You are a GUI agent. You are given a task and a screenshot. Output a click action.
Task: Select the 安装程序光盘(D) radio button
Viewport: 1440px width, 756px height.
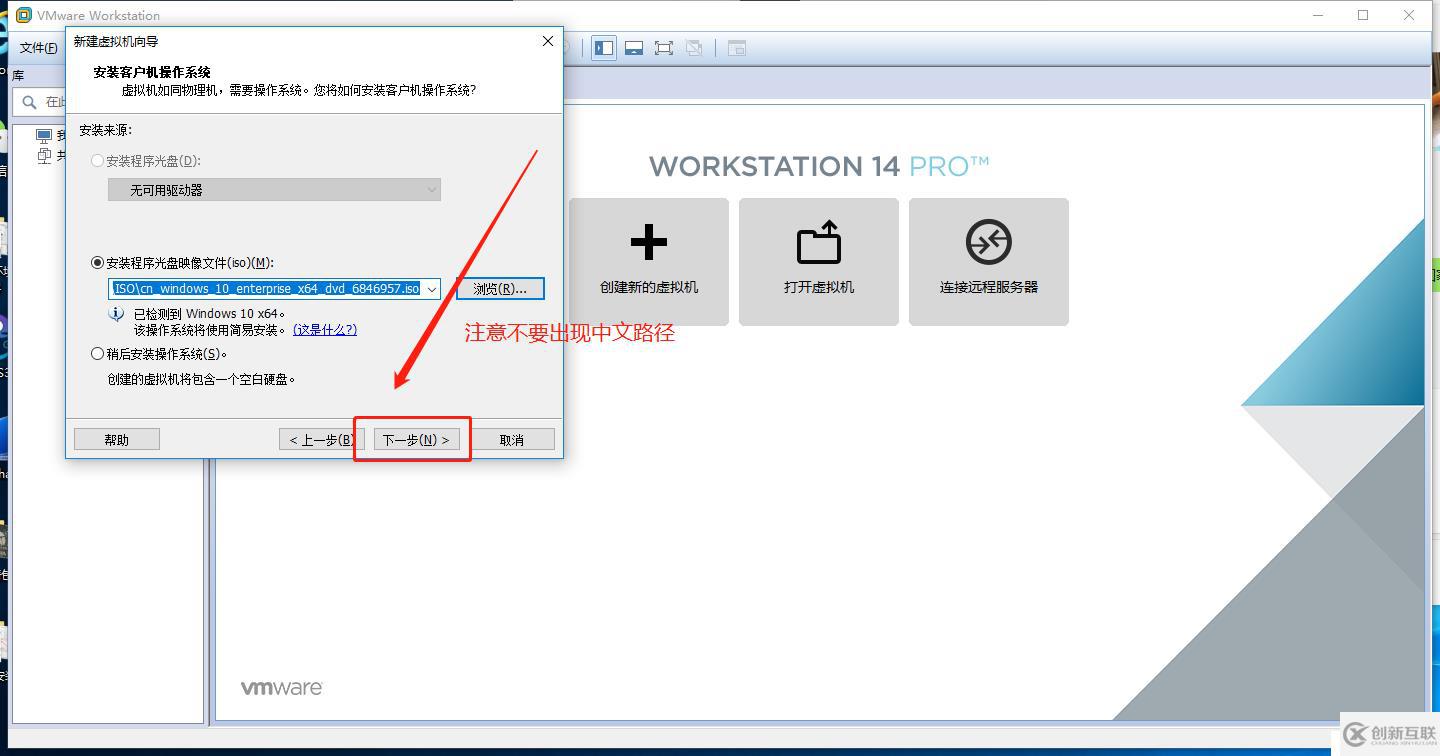tap(97, 160)
